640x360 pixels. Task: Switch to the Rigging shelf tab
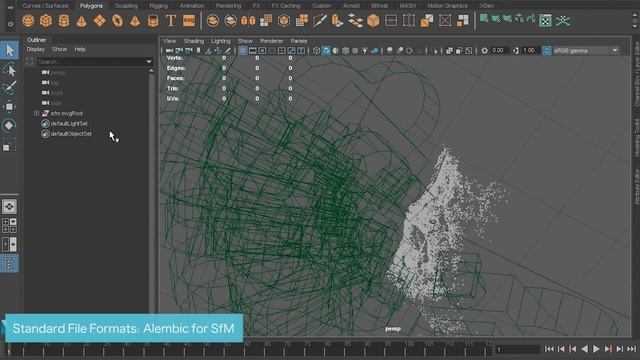point(158,6)
